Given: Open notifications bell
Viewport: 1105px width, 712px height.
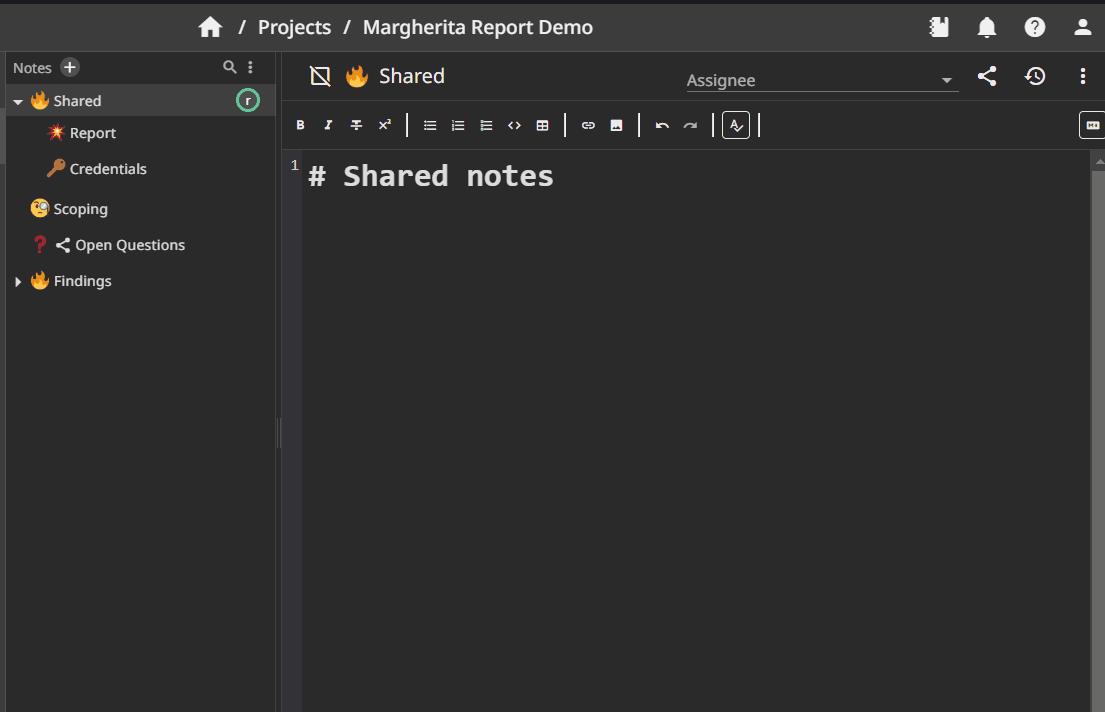Looking at the screenshot, I should [987, 27].
